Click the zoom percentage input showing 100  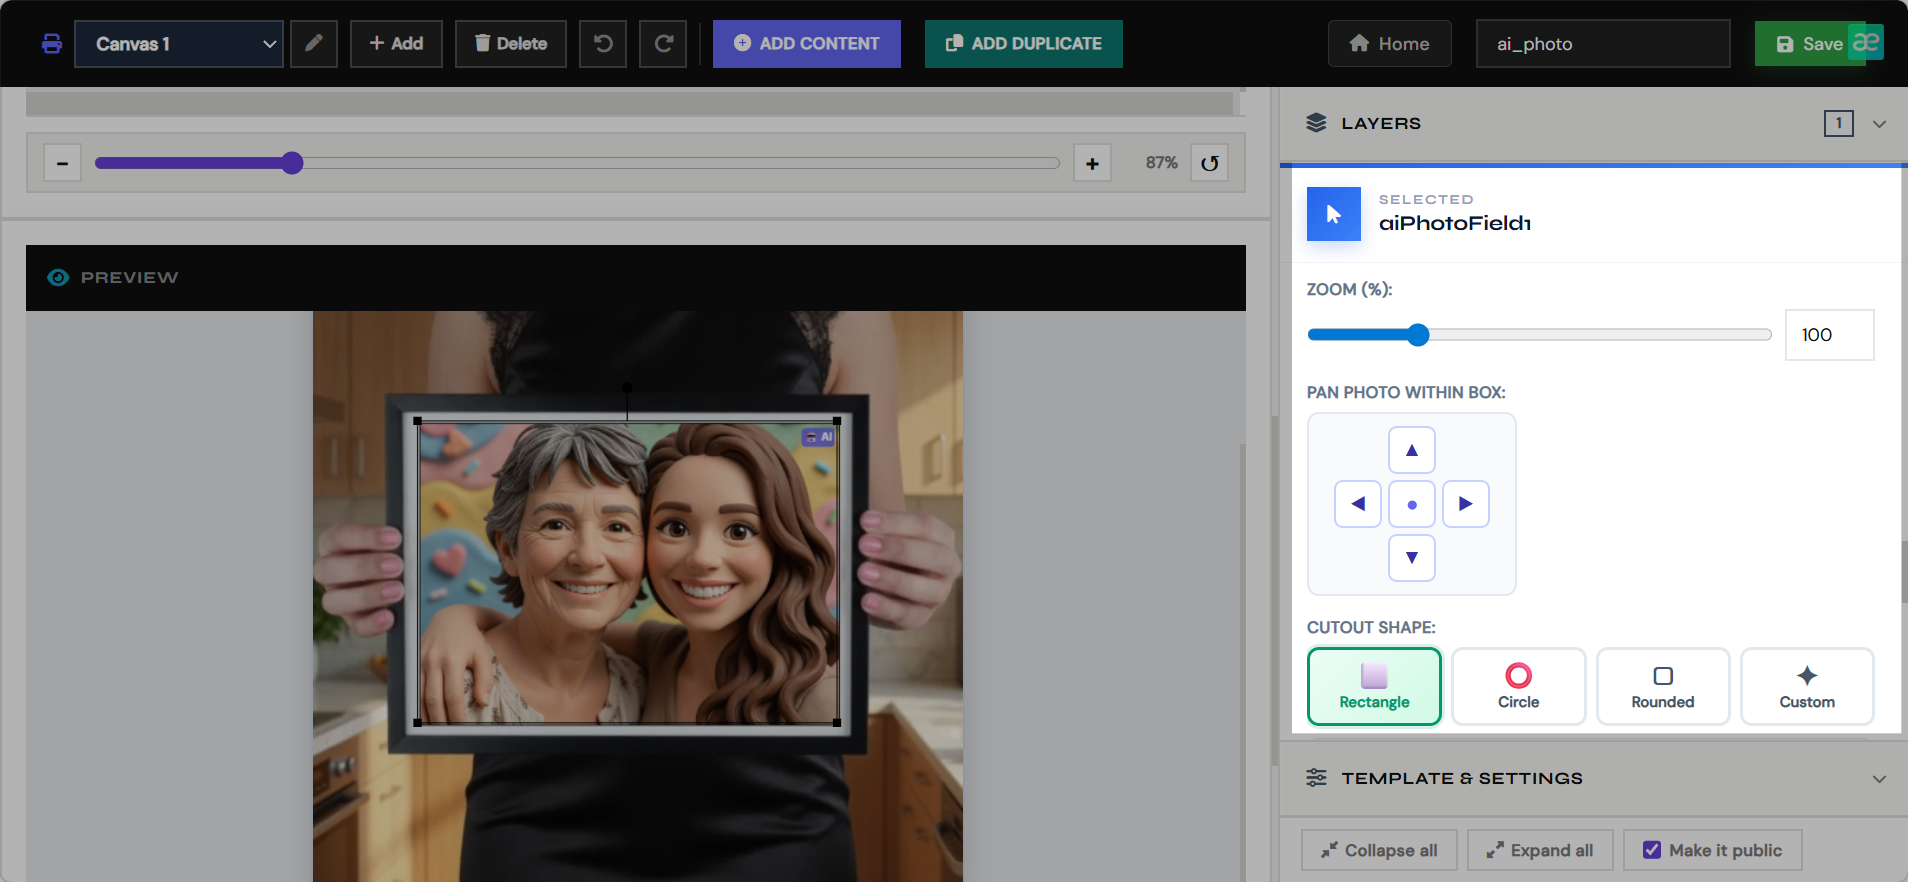click(1829, 335)
